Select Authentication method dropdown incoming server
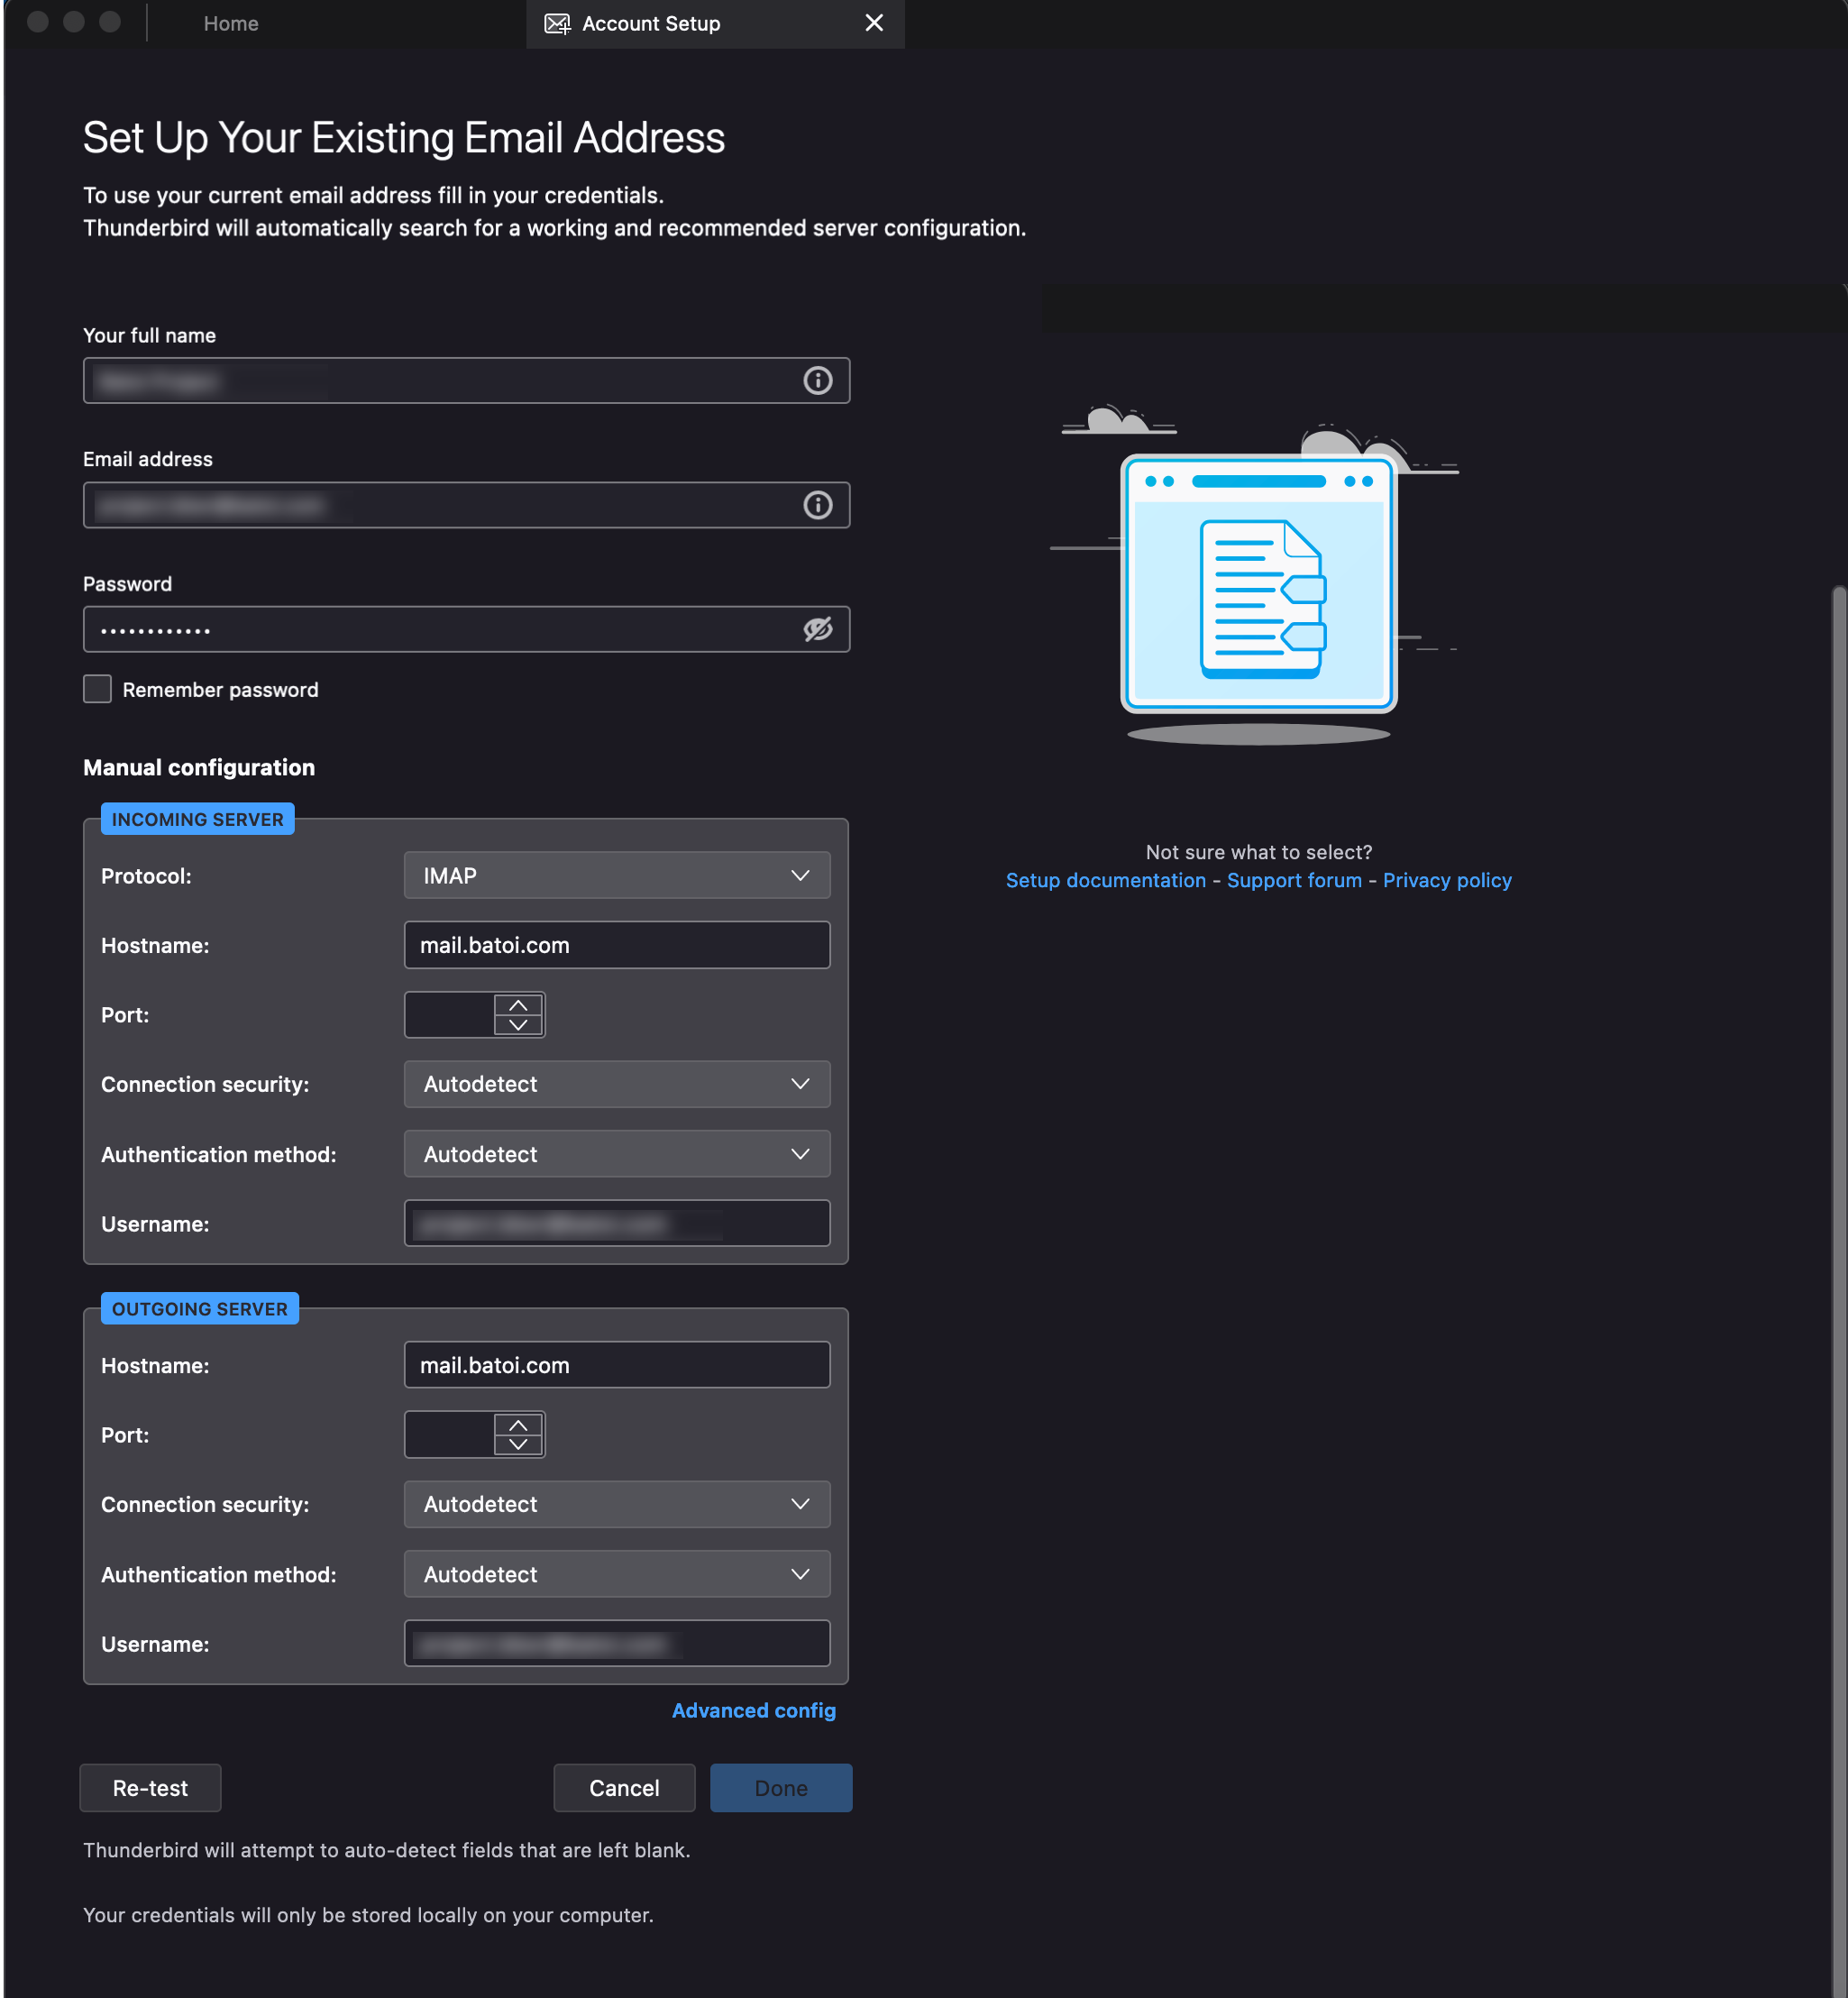 [x=614, y=1154]
